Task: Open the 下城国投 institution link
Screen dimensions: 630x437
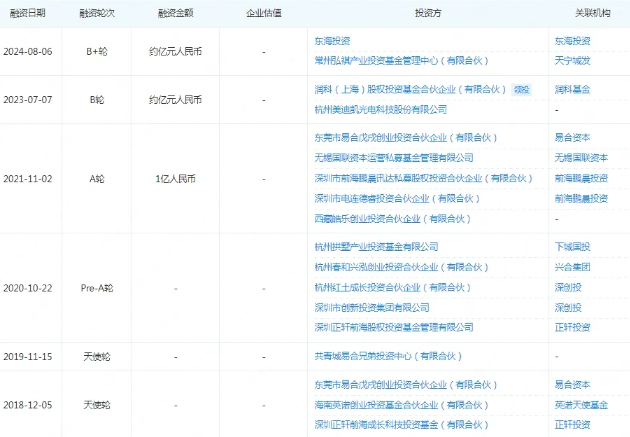Action: (573, 247)
